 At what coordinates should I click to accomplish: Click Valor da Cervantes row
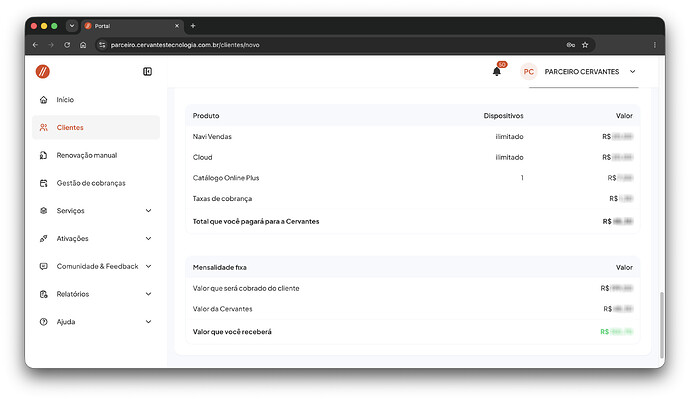(x=412, y=309)
